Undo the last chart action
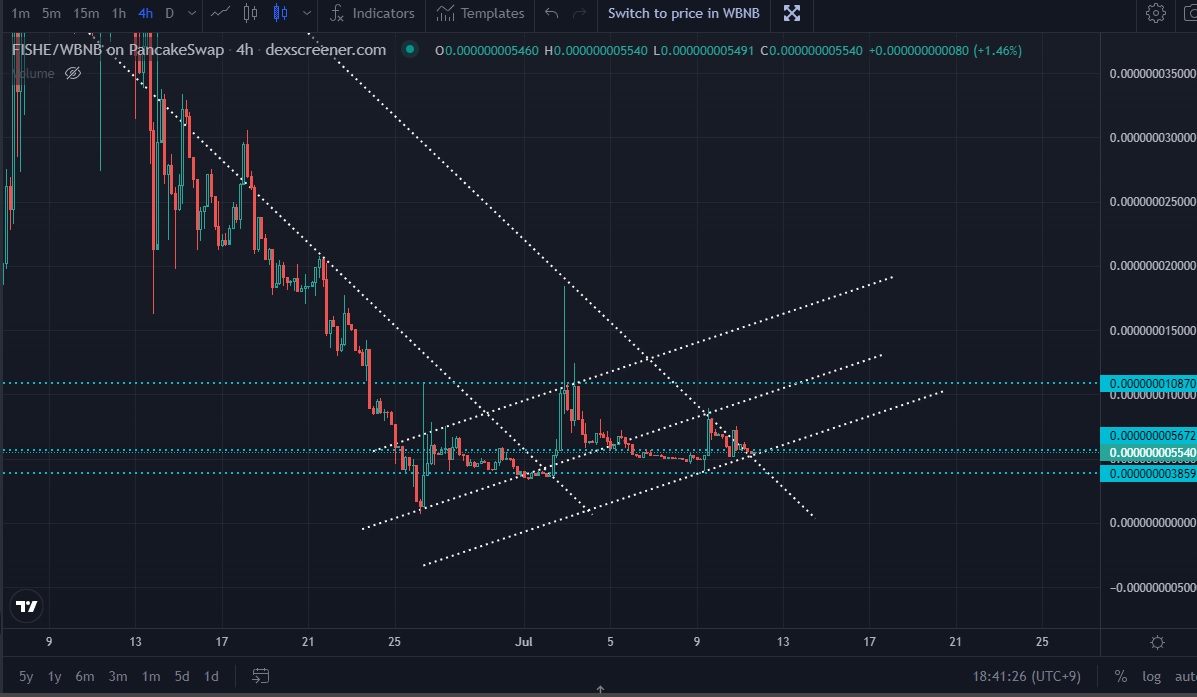Image resolution: width=1197 pixels, height=697 pixels. [x=551, y=13]
